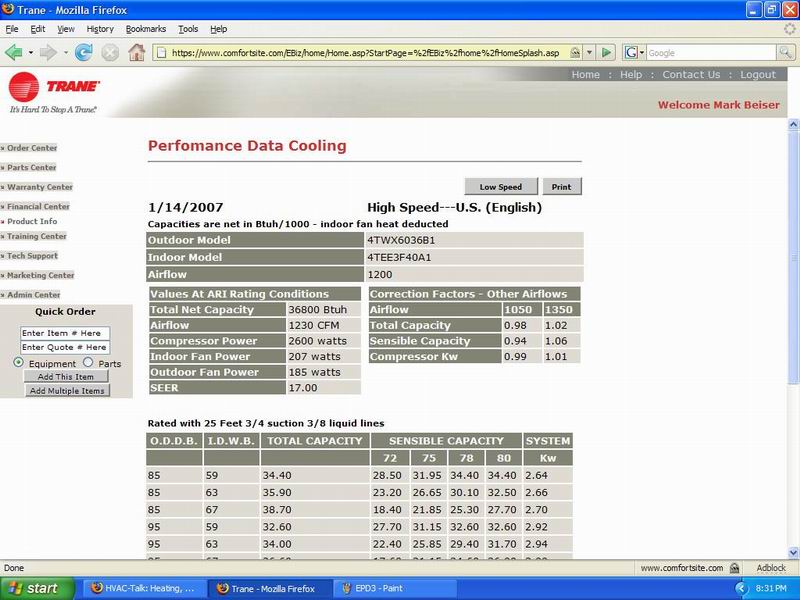Click the Google search engine icon
The height and width of the screenshot is (600, 800).
632,52
